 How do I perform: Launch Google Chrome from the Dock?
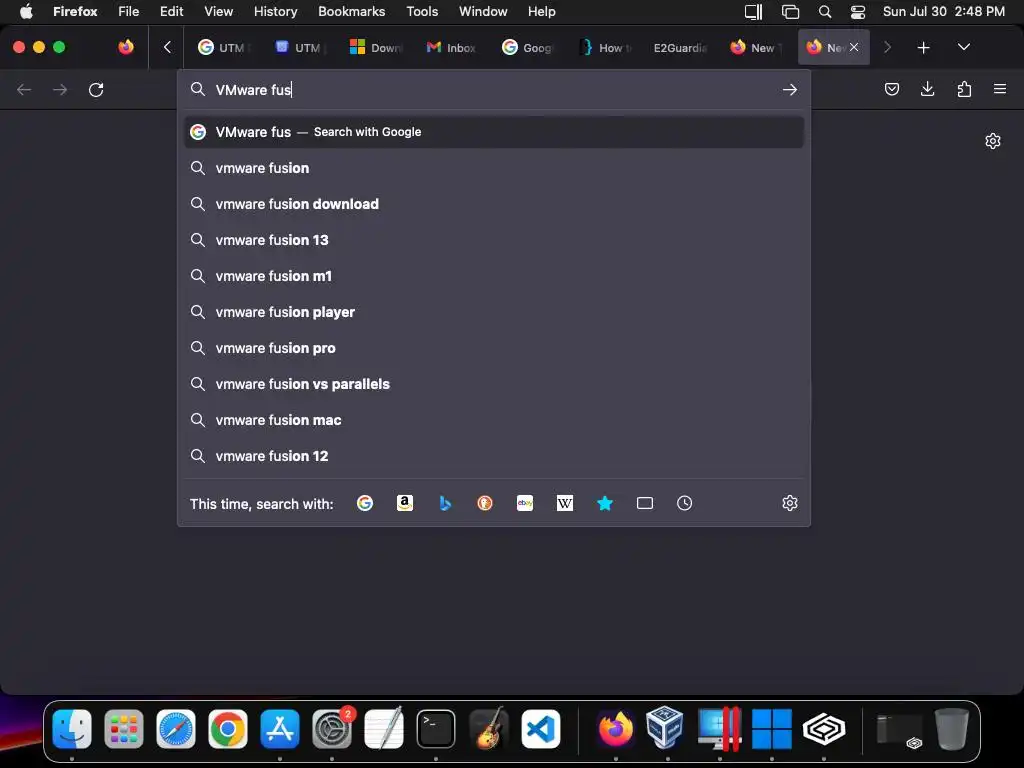tap(228, 729)
